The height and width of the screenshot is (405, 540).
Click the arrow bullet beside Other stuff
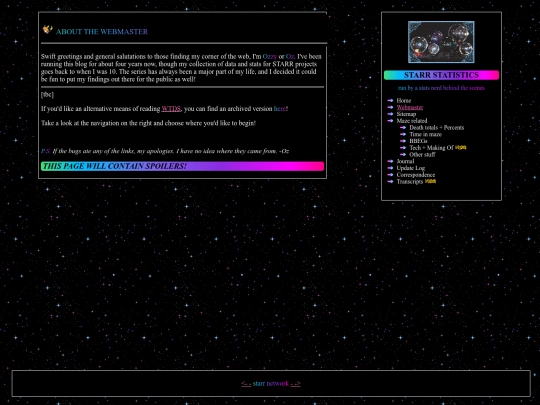[x=403, y=154]
